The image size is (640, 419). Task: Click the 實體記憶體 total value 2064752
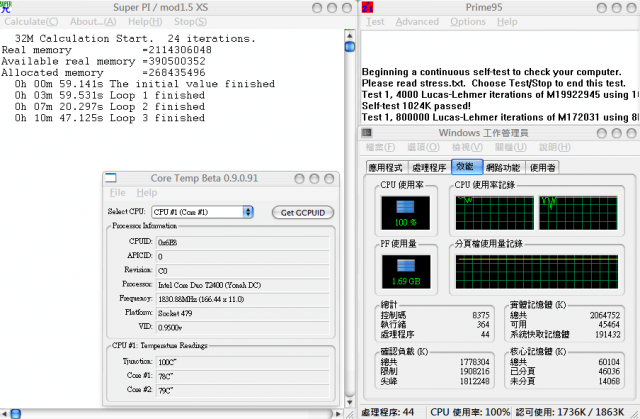click(x=605, y=315)
